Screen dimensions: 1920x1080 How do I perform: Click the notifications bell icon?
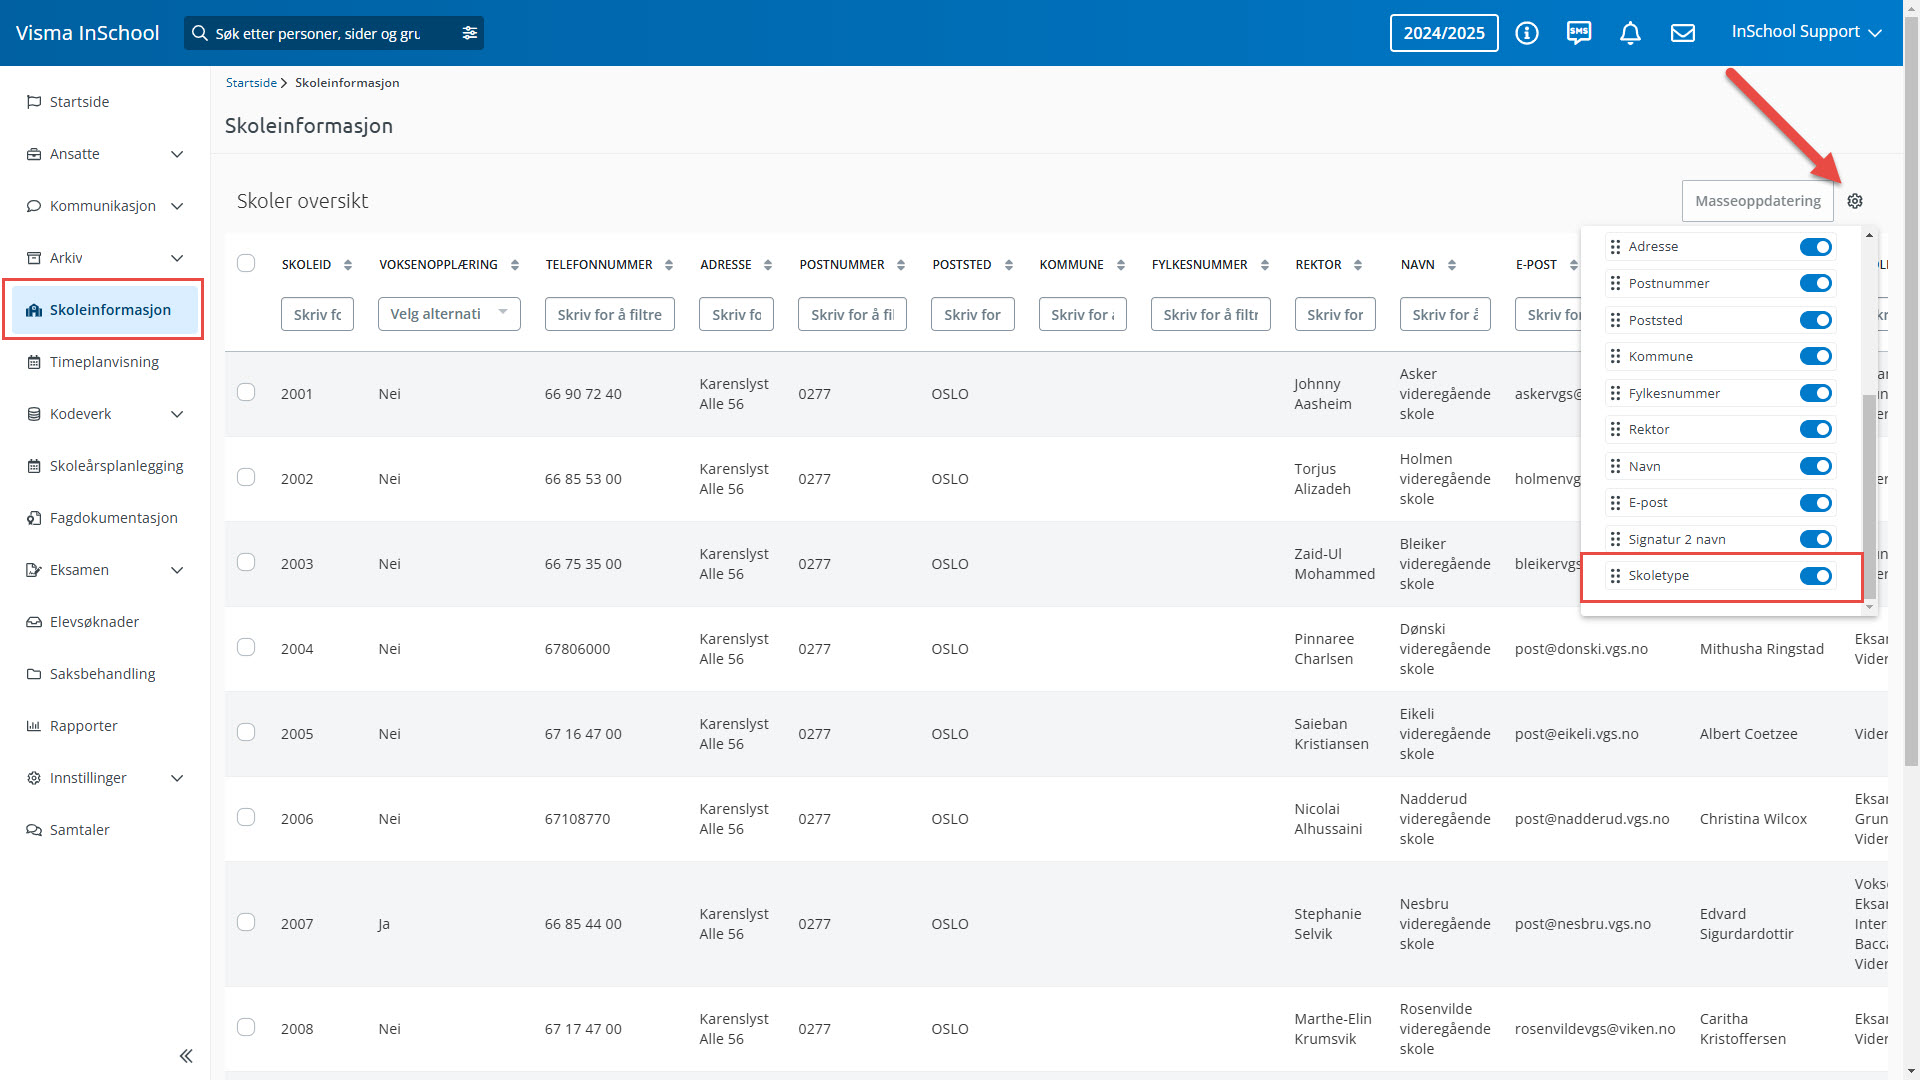(1630, 33)
